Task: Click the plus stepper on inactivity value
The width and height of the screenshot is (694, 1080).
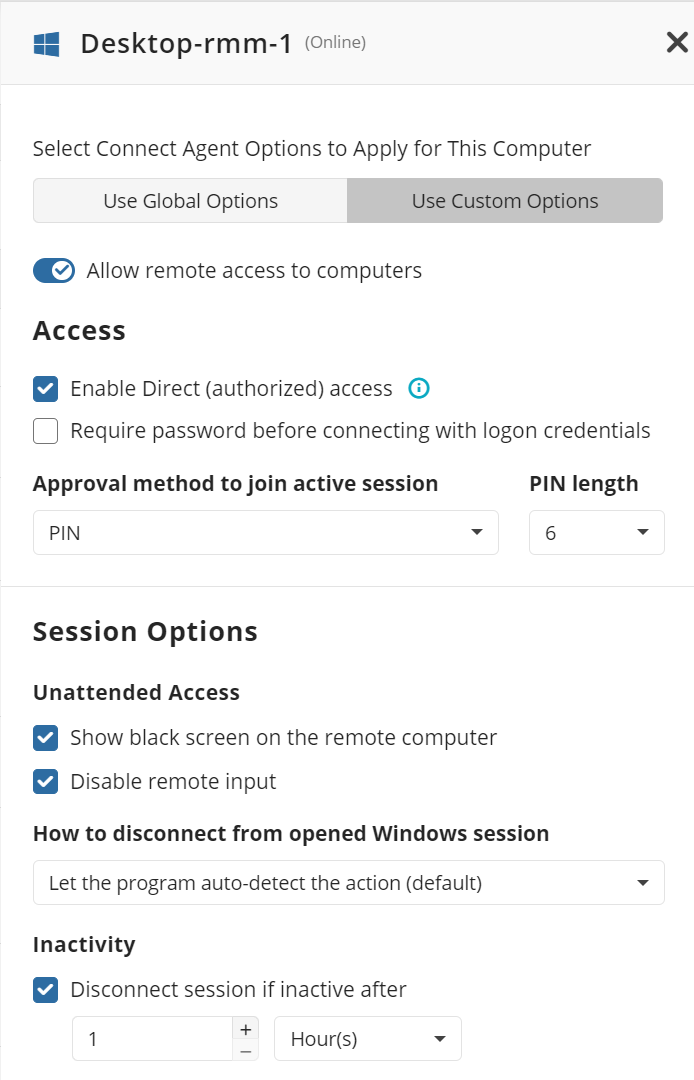Action: click(x=245, y=1027)
